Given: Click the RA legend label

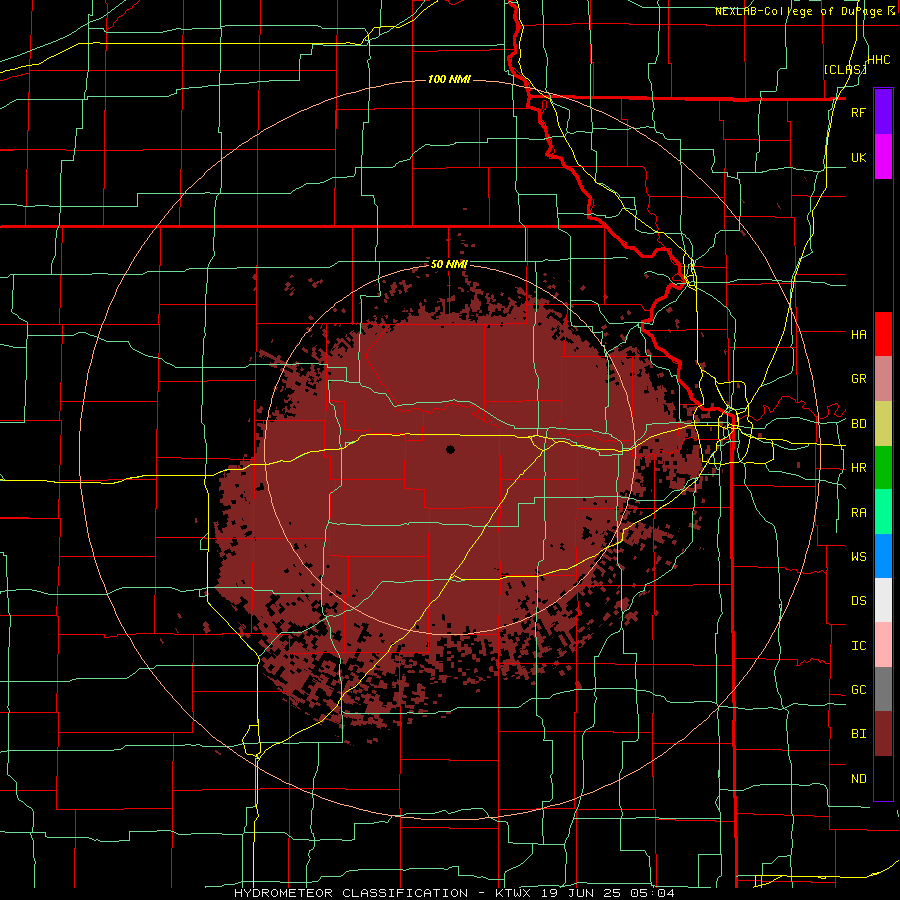Looking at the screenshot, I should [x=858, y=513].
